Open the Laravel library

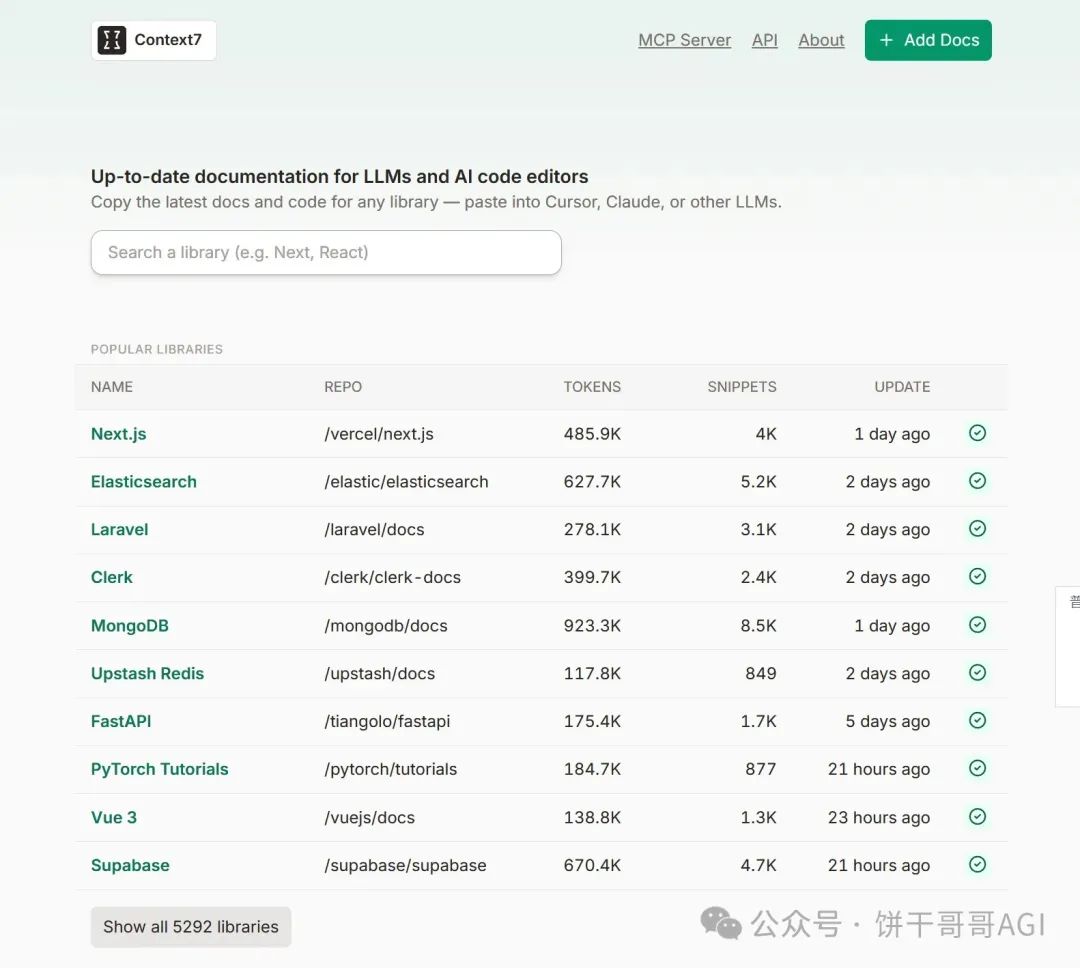(119, 529)
